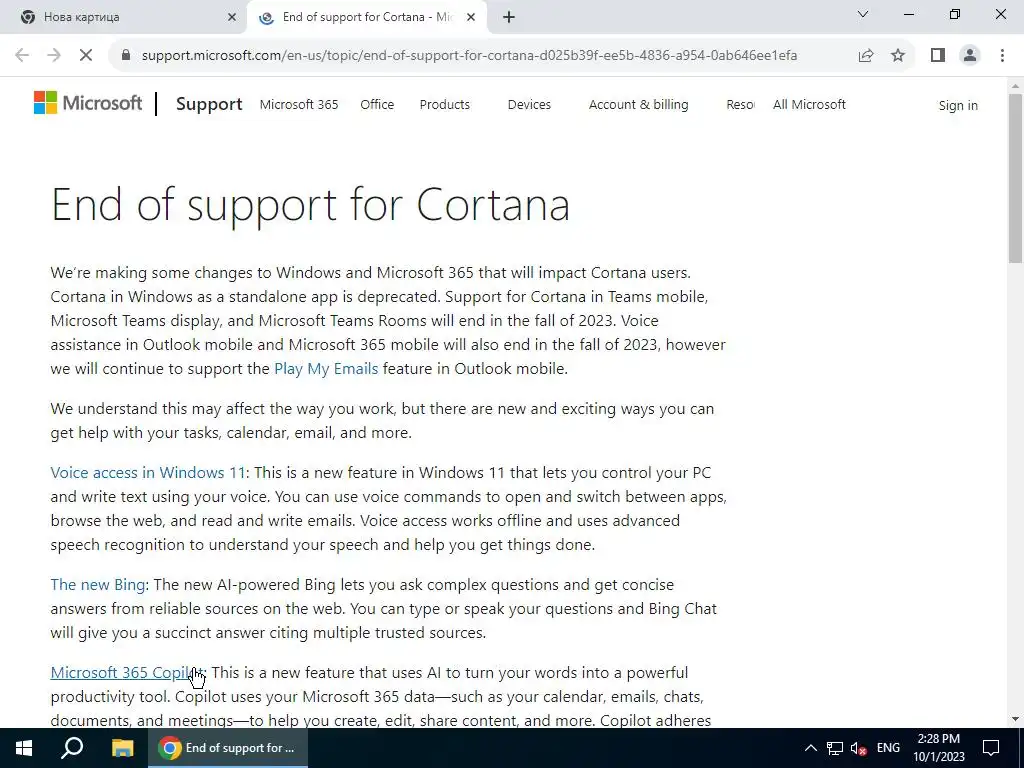Show hidden tray icons chevron

point(810,748)
